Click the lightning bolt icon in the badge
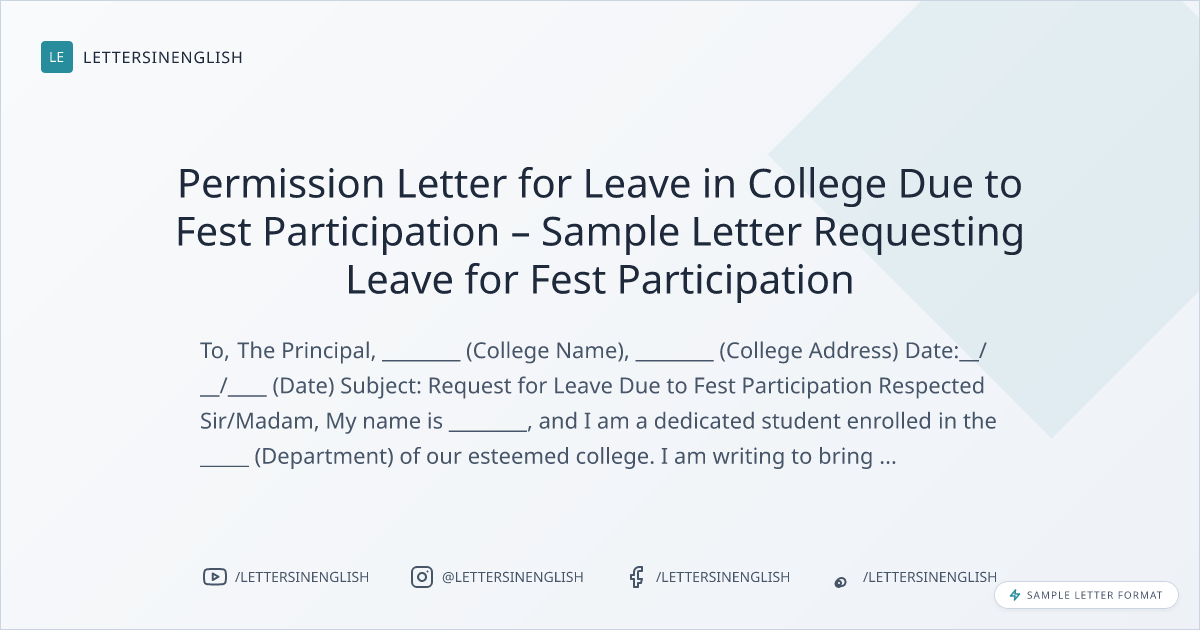The image size is (1200, 630). pyautogui.click(x=1015, y=595)
